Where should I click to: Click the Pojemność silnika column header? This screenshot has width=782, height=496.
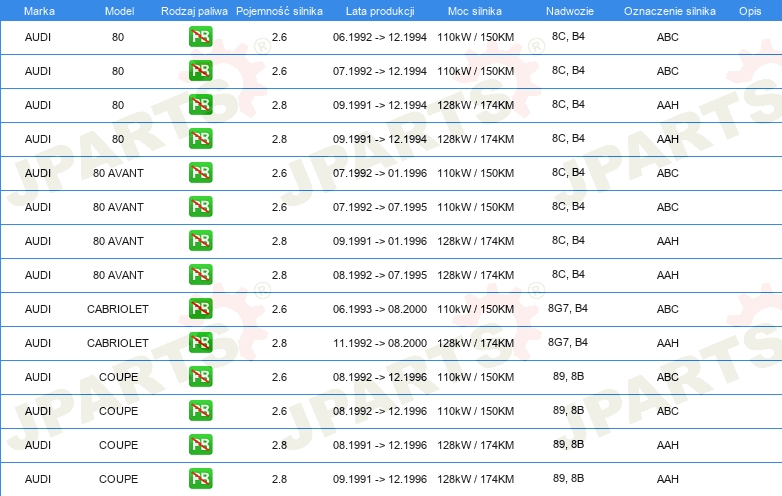(x=279, y=11)
